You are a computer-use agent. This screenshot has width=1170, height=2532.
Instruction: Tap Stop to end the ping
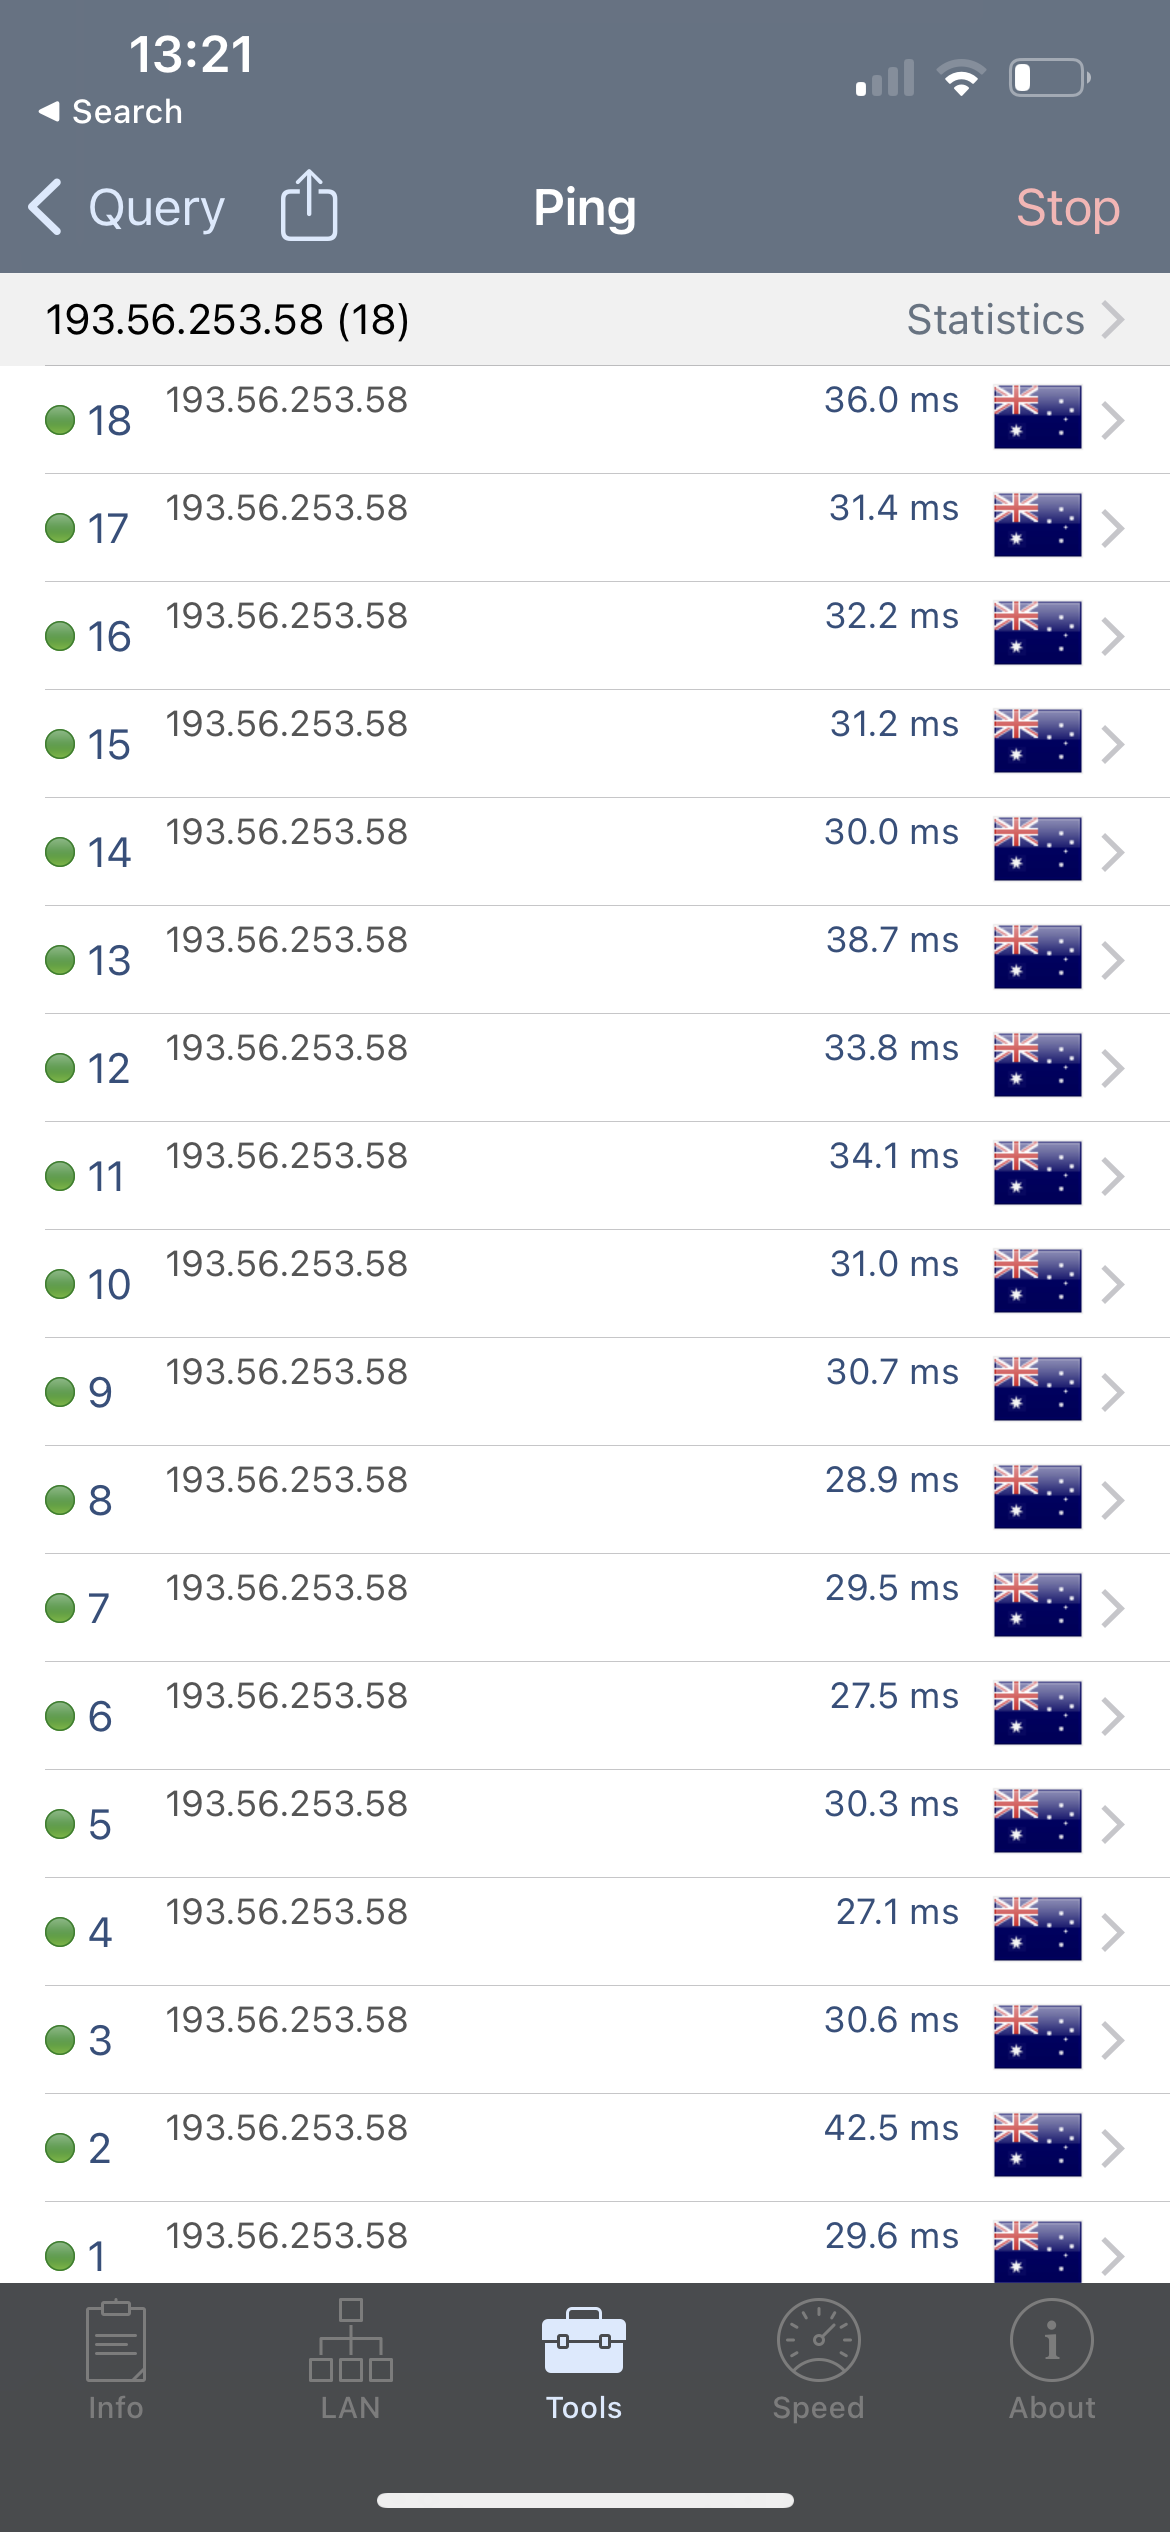click(x=1066, y=207)
